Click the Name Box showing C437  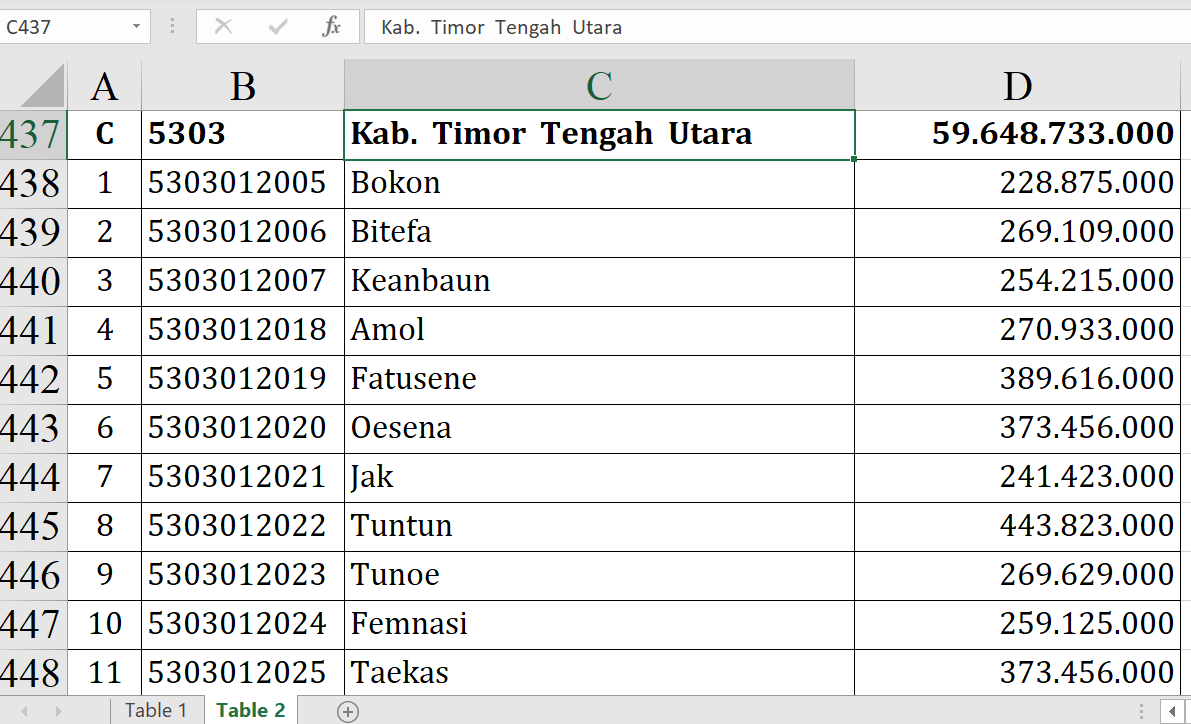pyautogui.click(x=65, y=27)
